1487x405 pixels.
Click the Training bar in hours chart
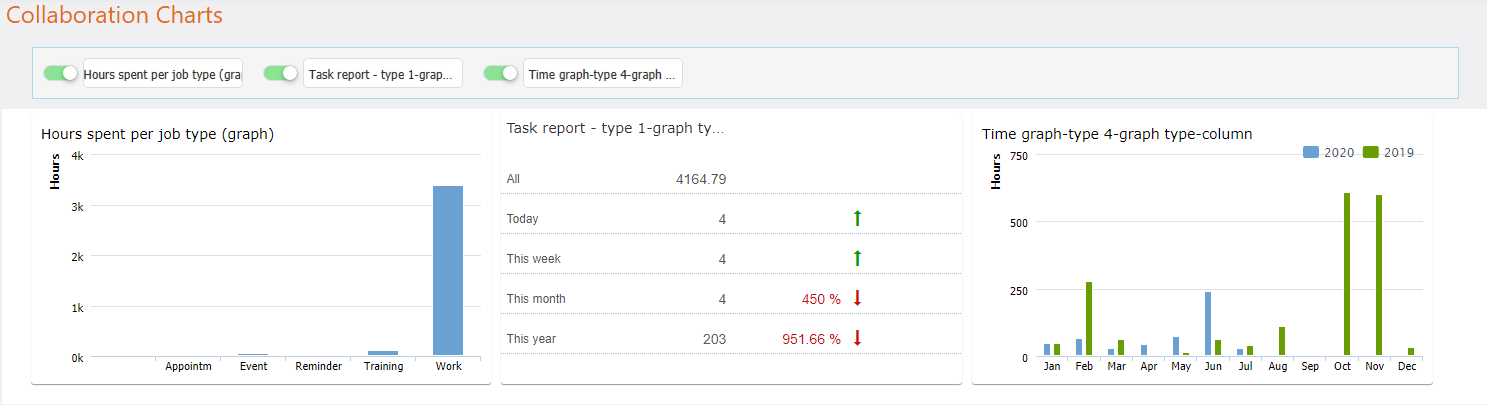pyautogui.click(x=383, y=353)
